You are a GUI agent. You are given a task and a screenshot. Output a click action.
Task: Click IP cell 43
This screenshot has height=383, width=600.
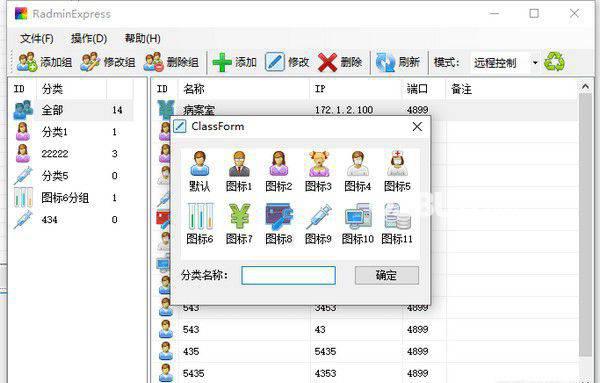coord(320,329)
